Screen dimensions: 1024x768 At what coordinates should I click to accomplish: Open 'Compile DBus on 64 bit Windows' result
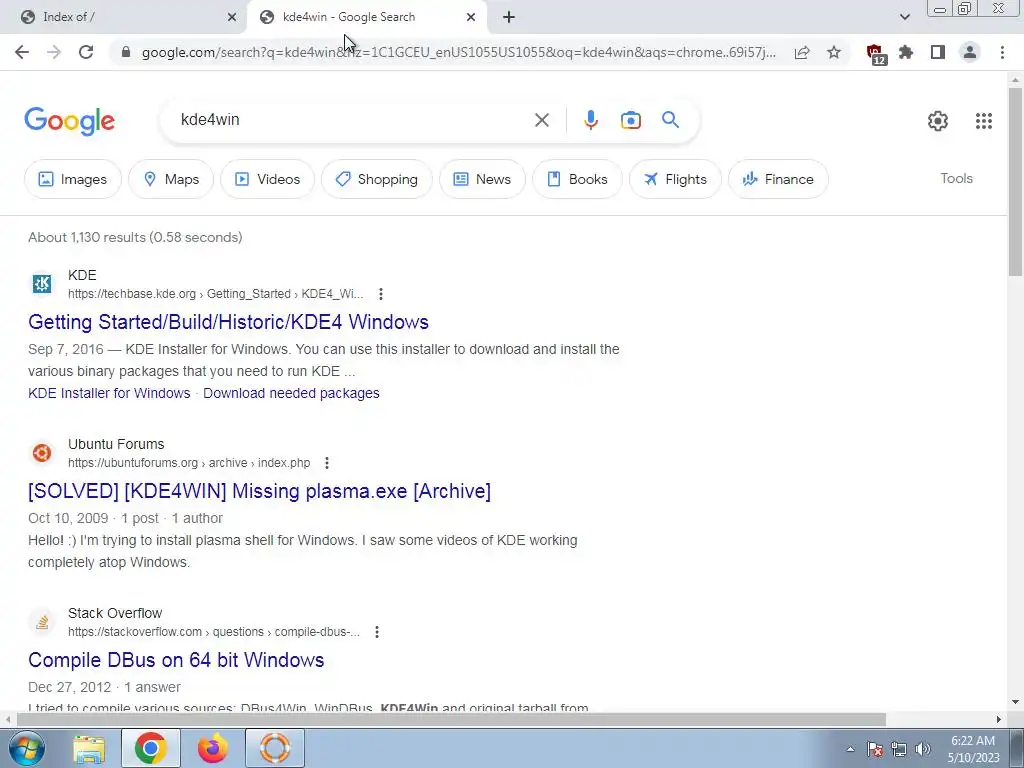click(x=176, y=660)
